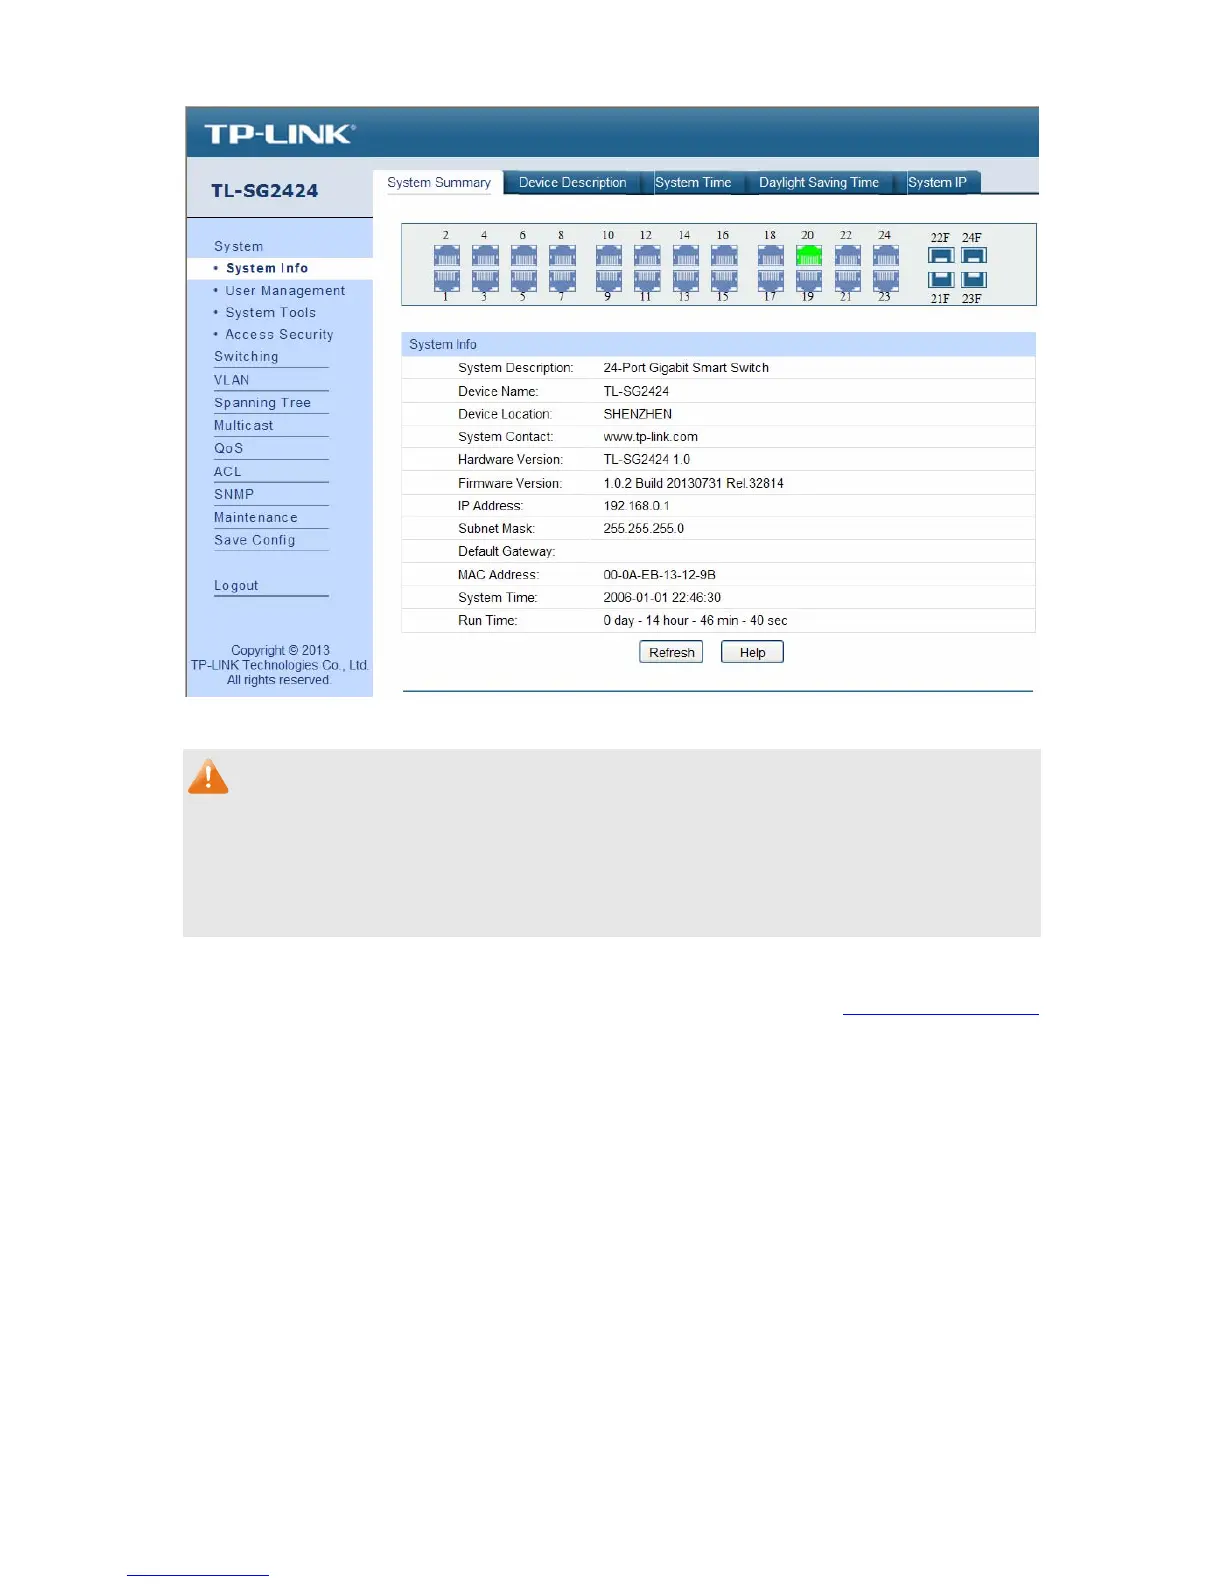This screenshot has height=1584, width=1224.
Task: Click port 10 icon in switch panel
Action: pyautogui.click(x=608, y=256)
